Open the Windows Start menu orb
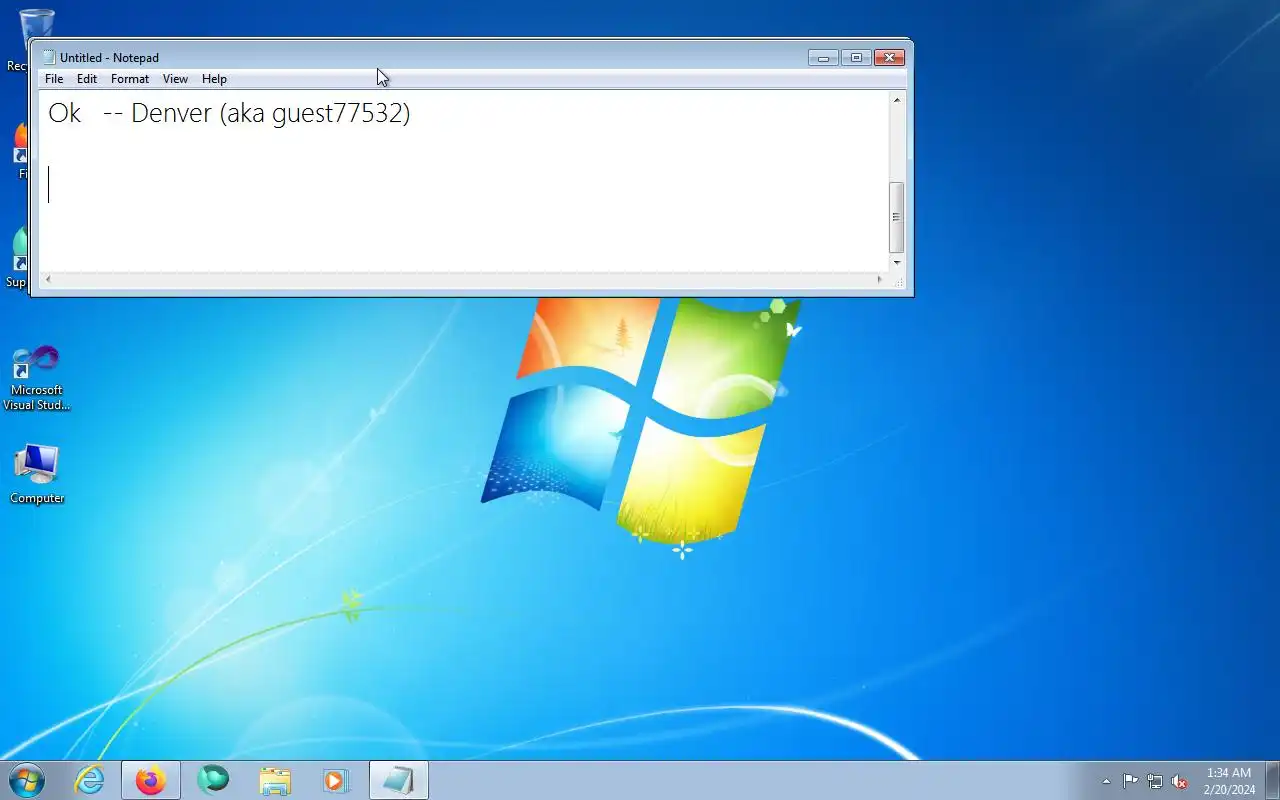Viewport: 1280px width, 800px height. [x=27, y=780]
